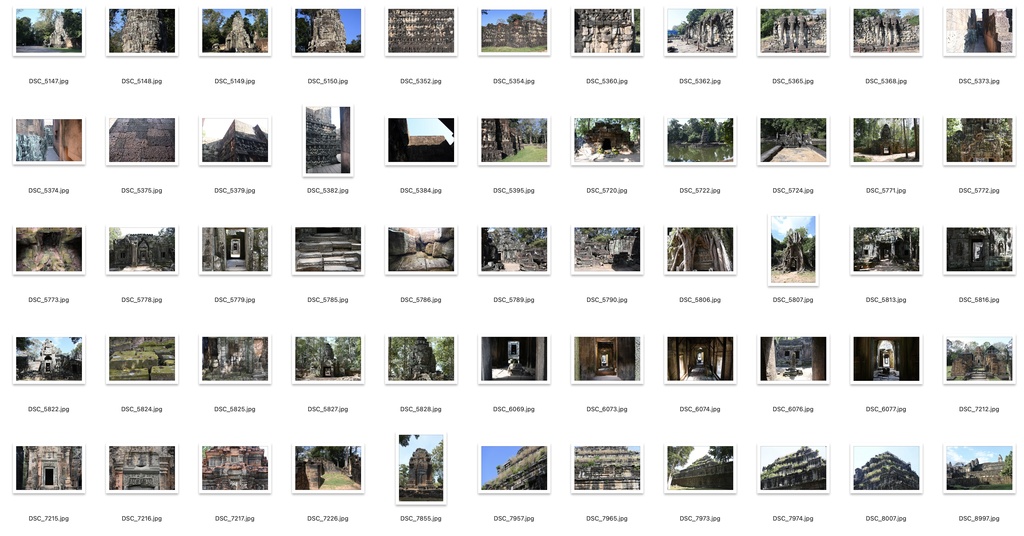This screenshot has width=1024, height=536.
Task: Click the file name DSC_6077.jpg
Action: pos(886,409)
